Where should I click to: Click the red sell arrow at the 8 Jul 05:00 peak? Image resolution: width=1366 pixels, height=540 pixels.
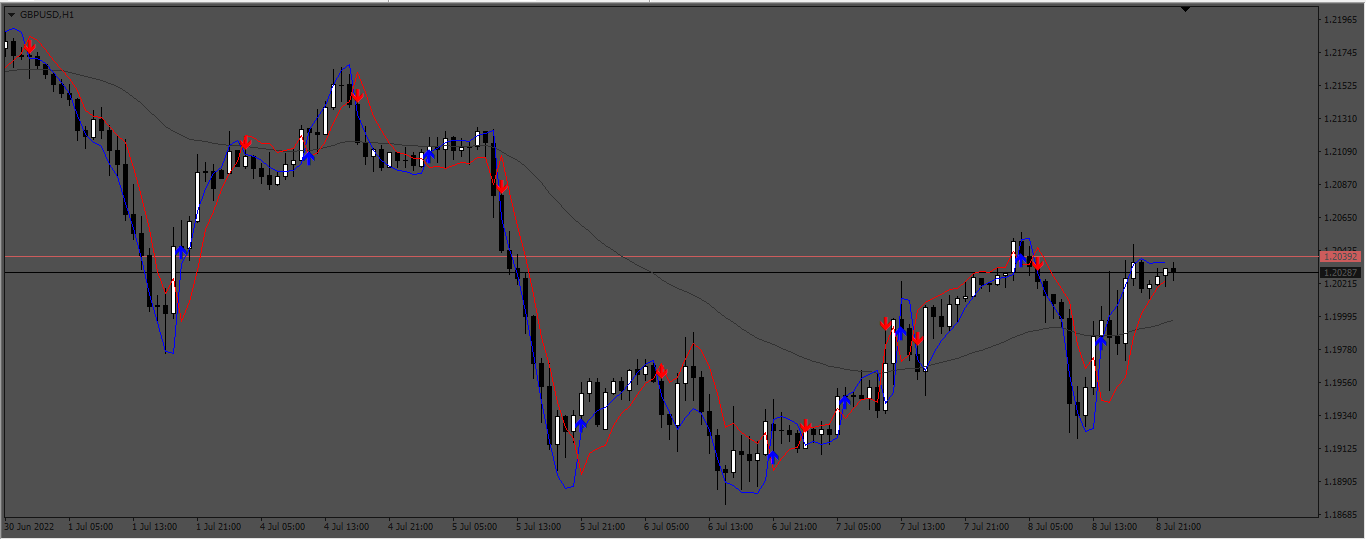tap(1037, 262)
